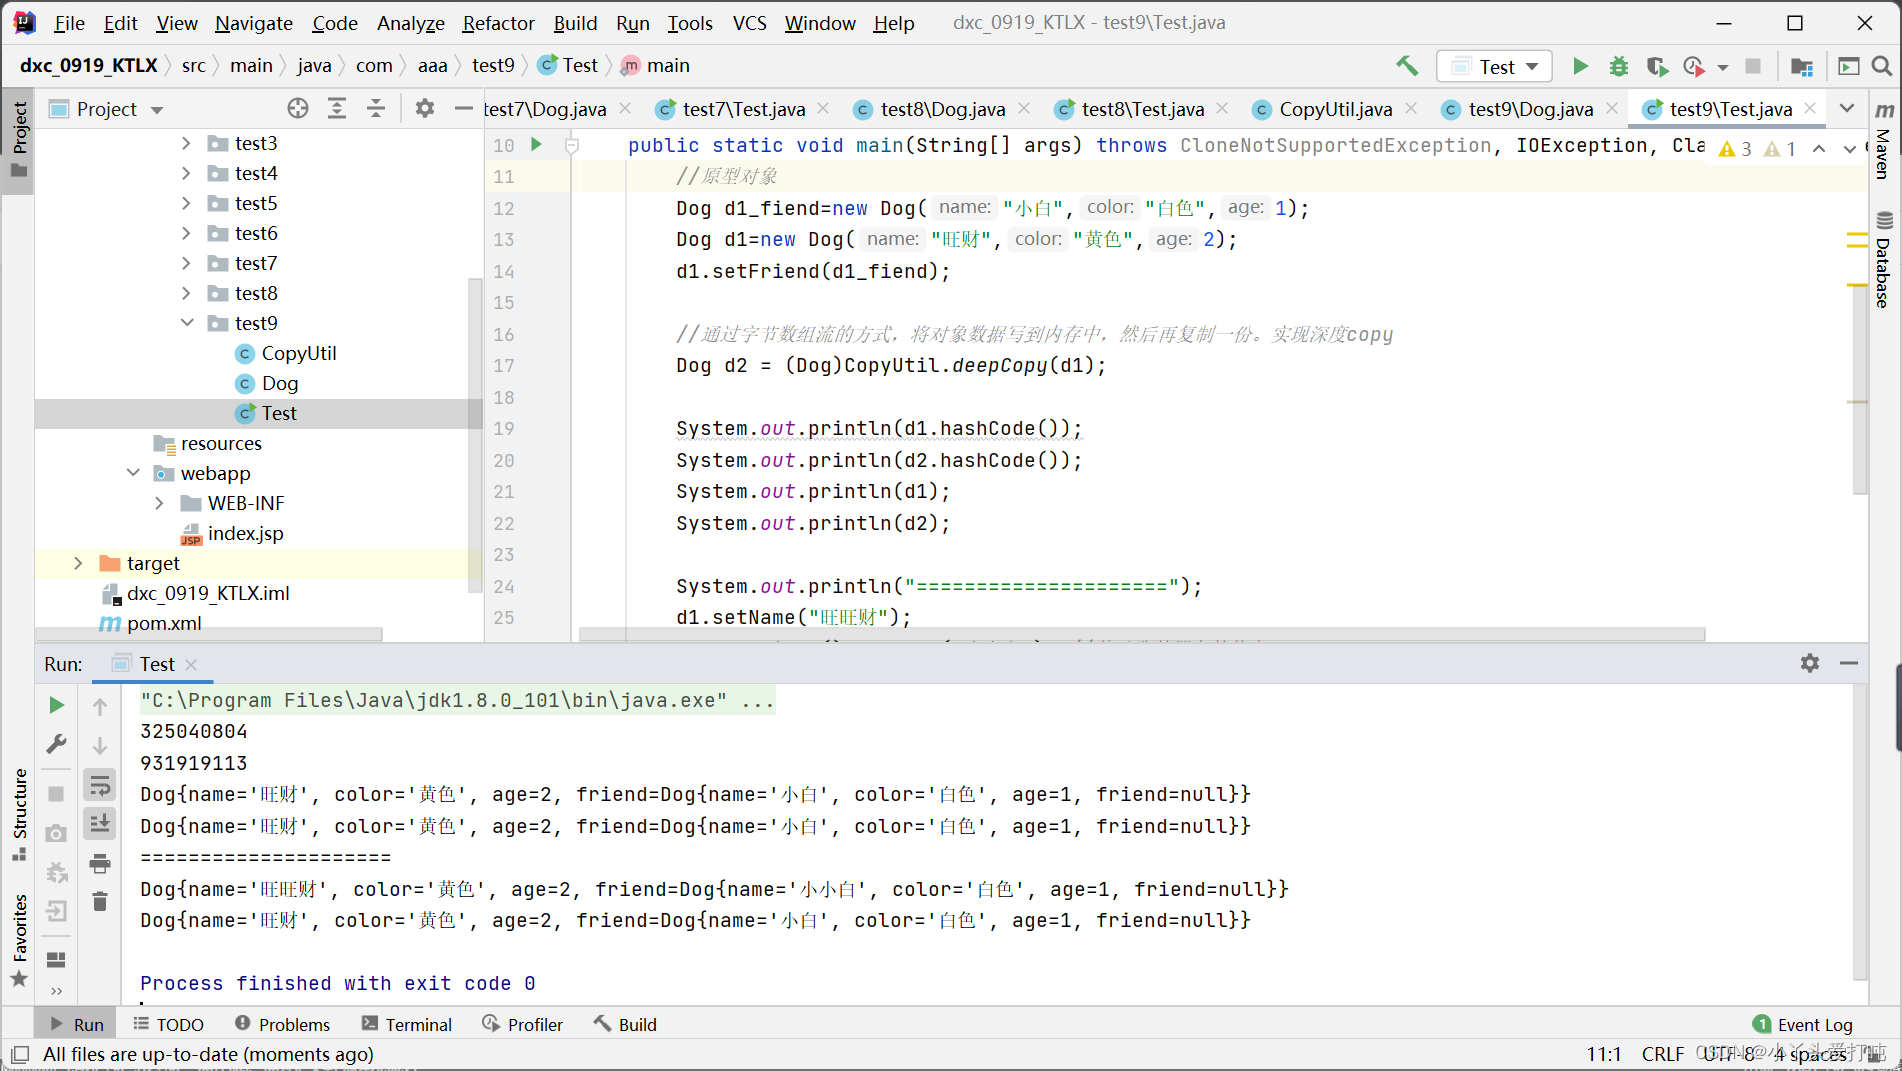Toggle soft-wrap in Run console
Viewport: 1902px width, 1071px height.
click(x=100, y=785)
